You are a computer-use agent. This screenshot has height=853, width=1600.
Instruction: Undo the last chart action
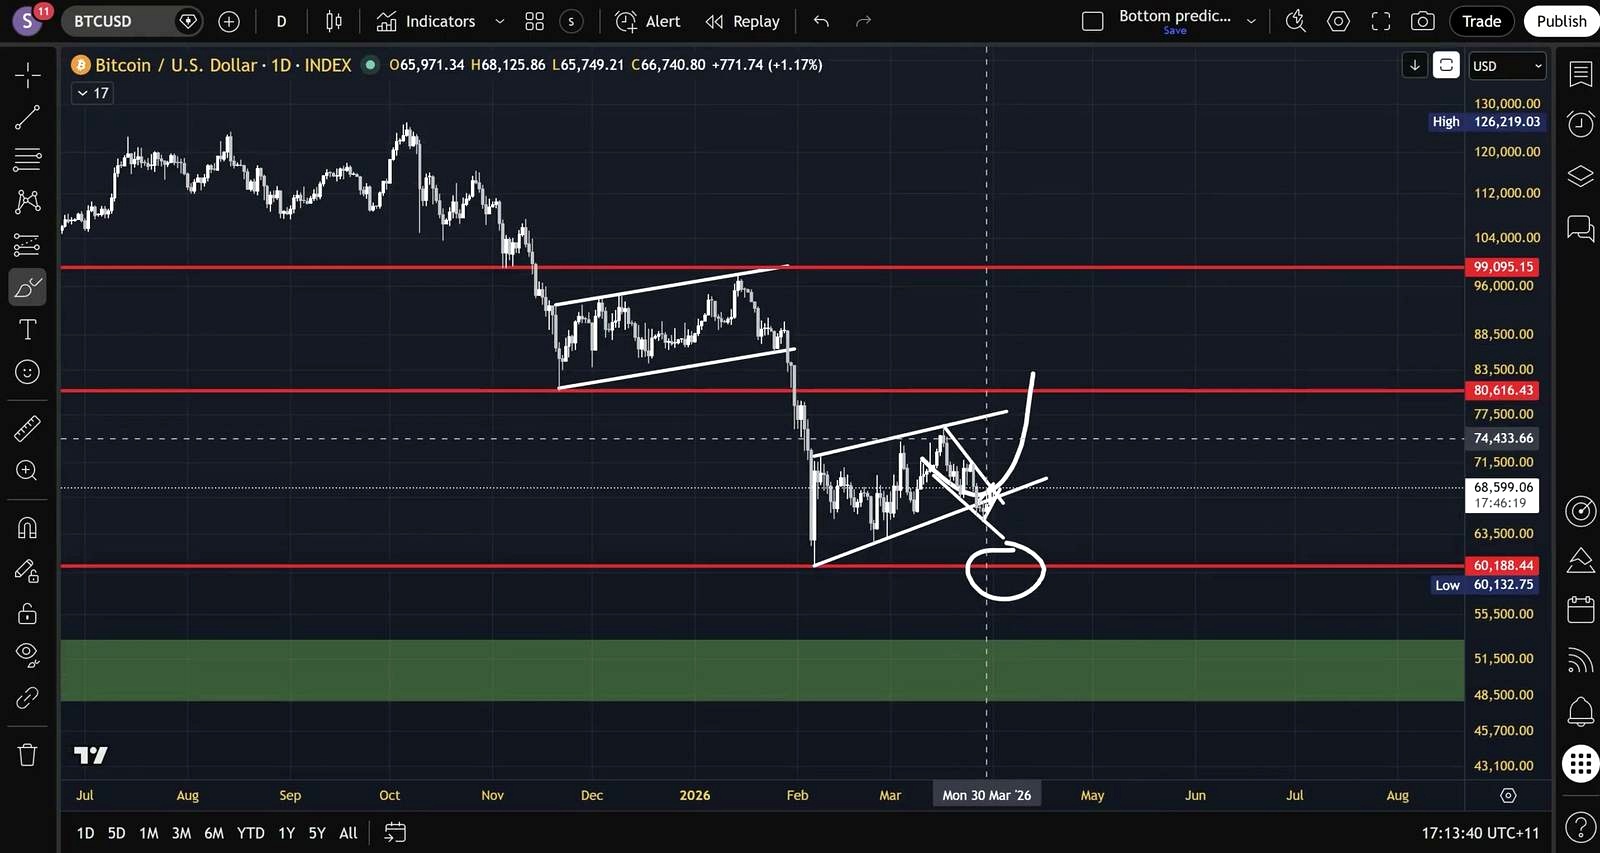click(x=821, y=21)
